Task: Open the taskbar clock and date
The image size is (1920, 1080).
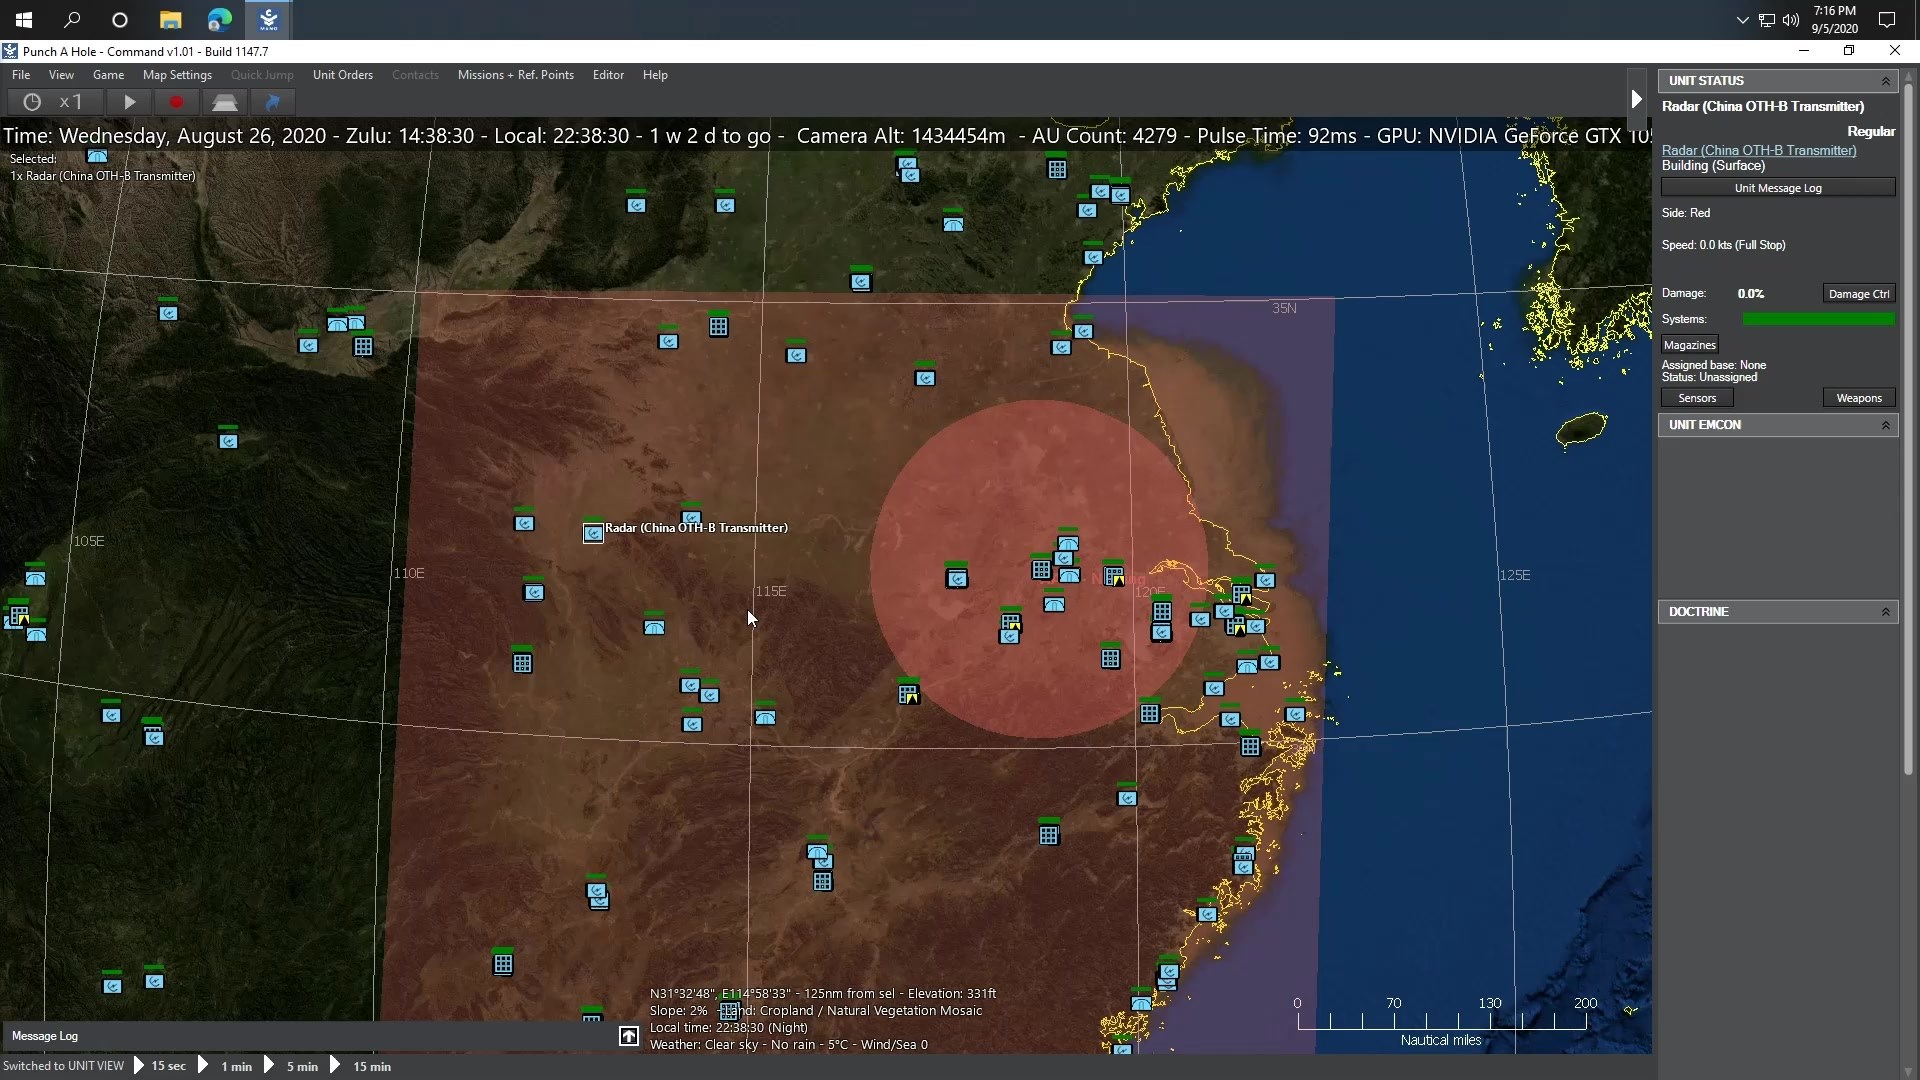Action: (x=1834, y=20)
